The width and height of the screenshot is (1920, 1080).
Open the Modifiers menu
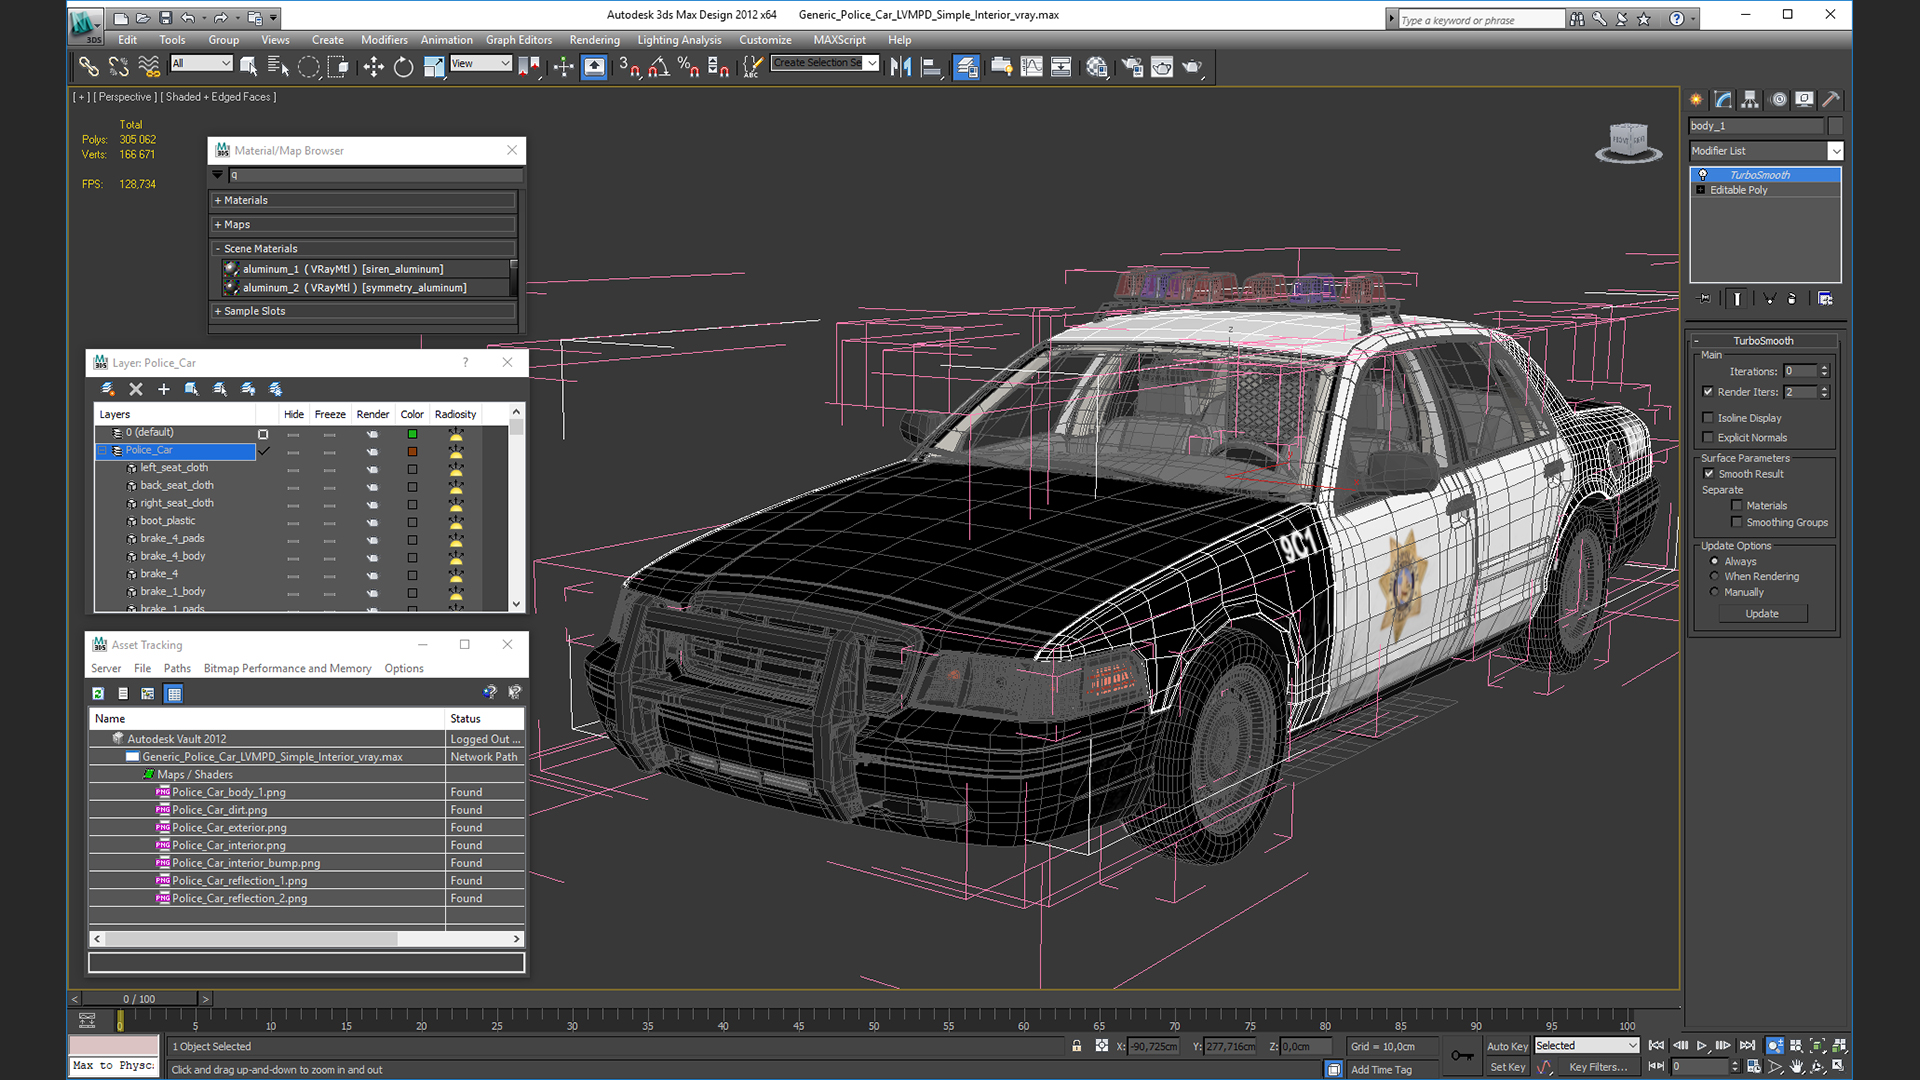click(384, 40)
